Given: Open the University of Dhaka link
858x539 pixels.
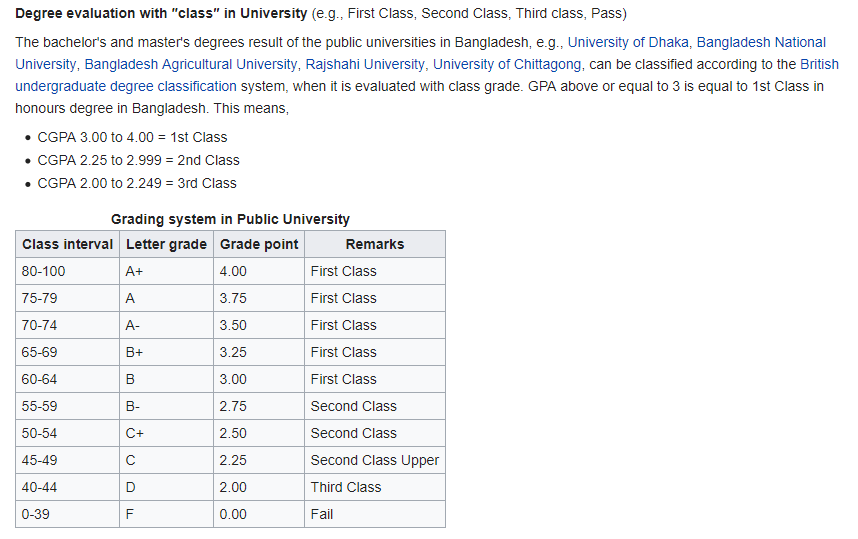Looking at the screenshot, I should (628, 42).
